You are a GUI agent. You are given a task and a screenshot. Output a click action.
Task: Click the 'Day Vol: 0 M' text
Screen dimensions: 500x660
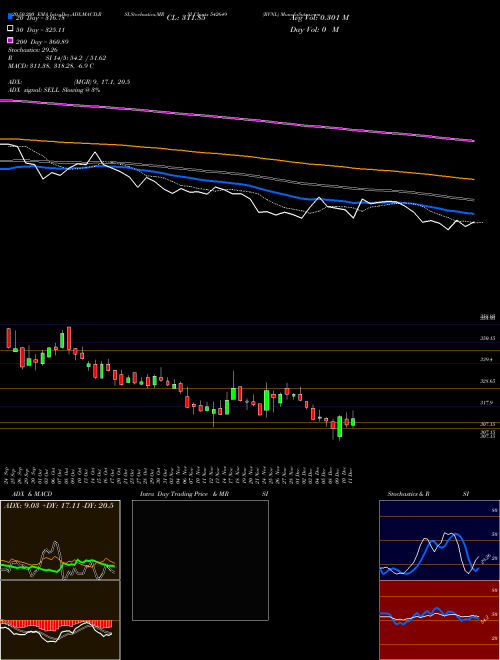pos(314,29)
